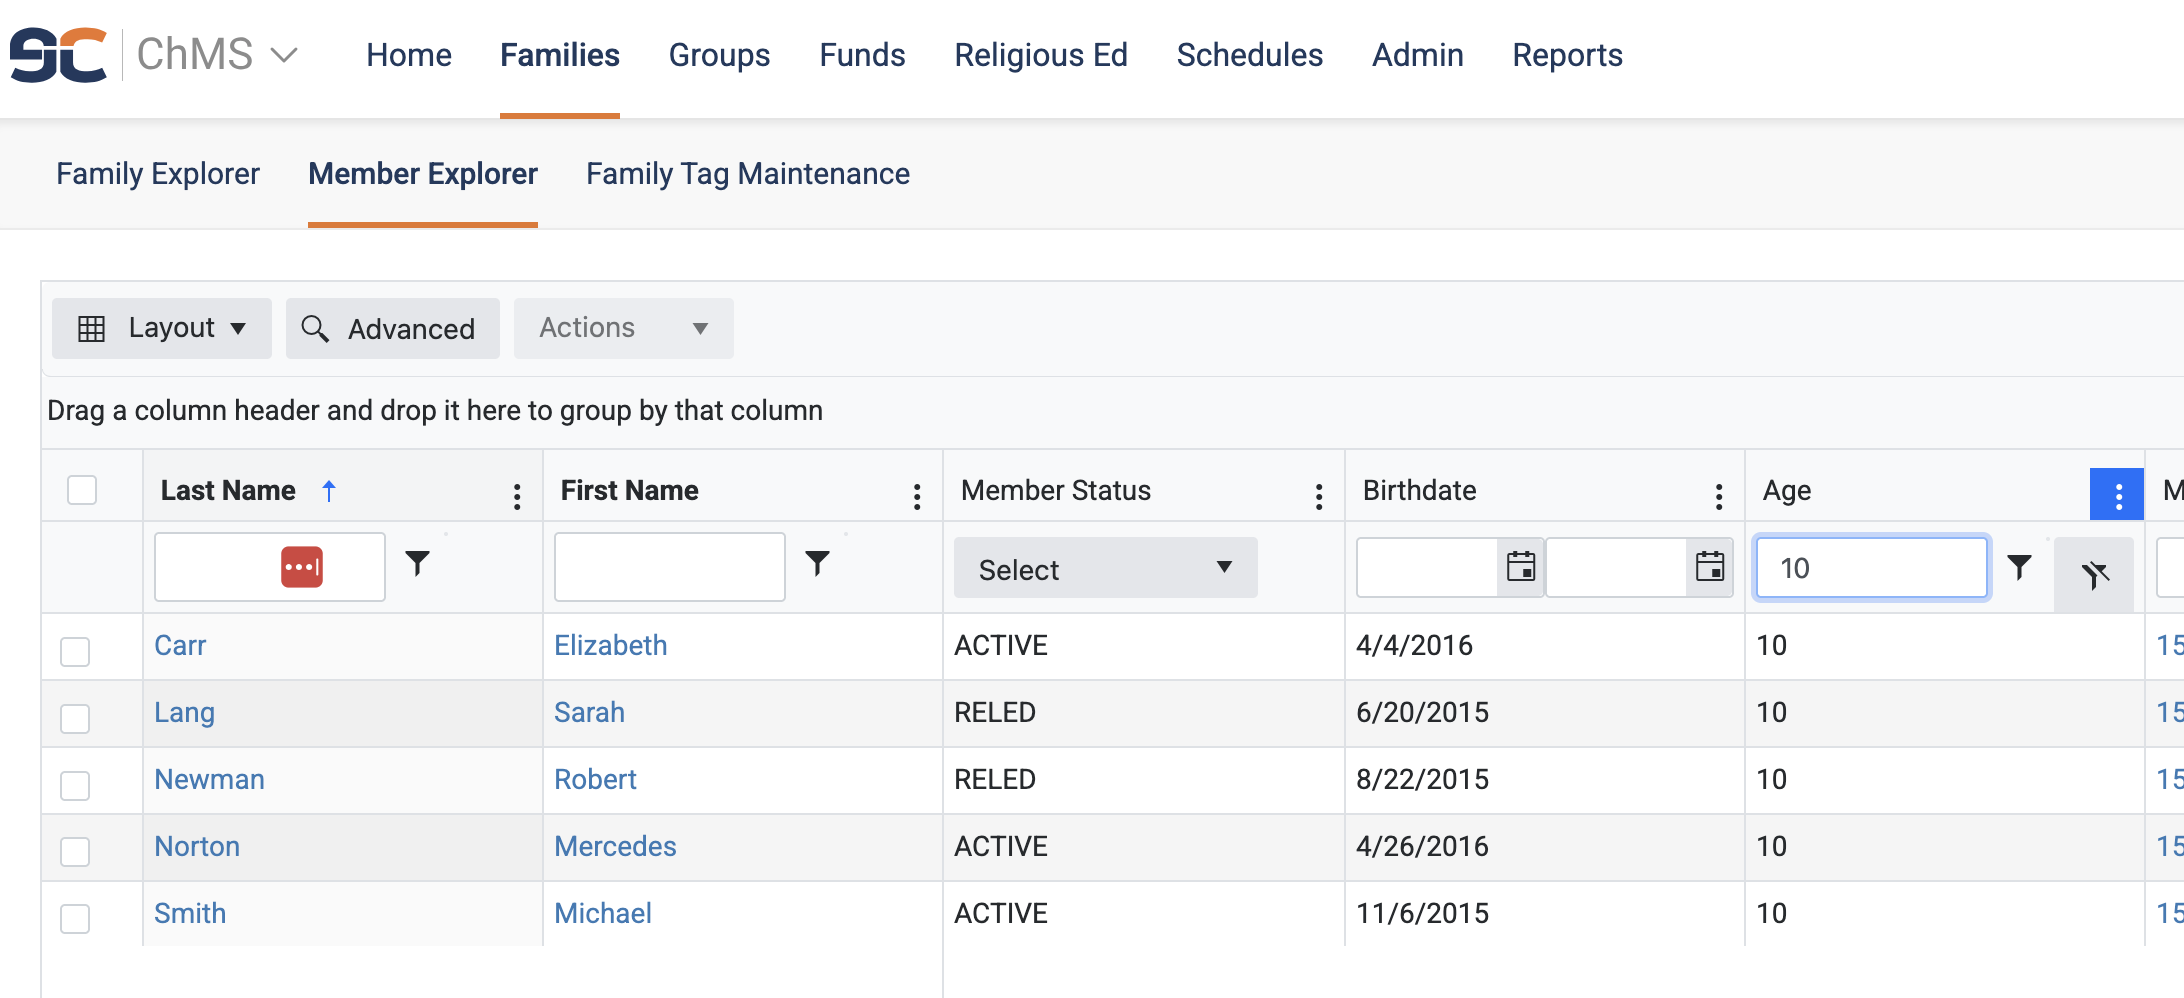Viewport: 2184px width, 998px height.
Task: Select the Carr row checkbox
Action: [x=75, y=651]
